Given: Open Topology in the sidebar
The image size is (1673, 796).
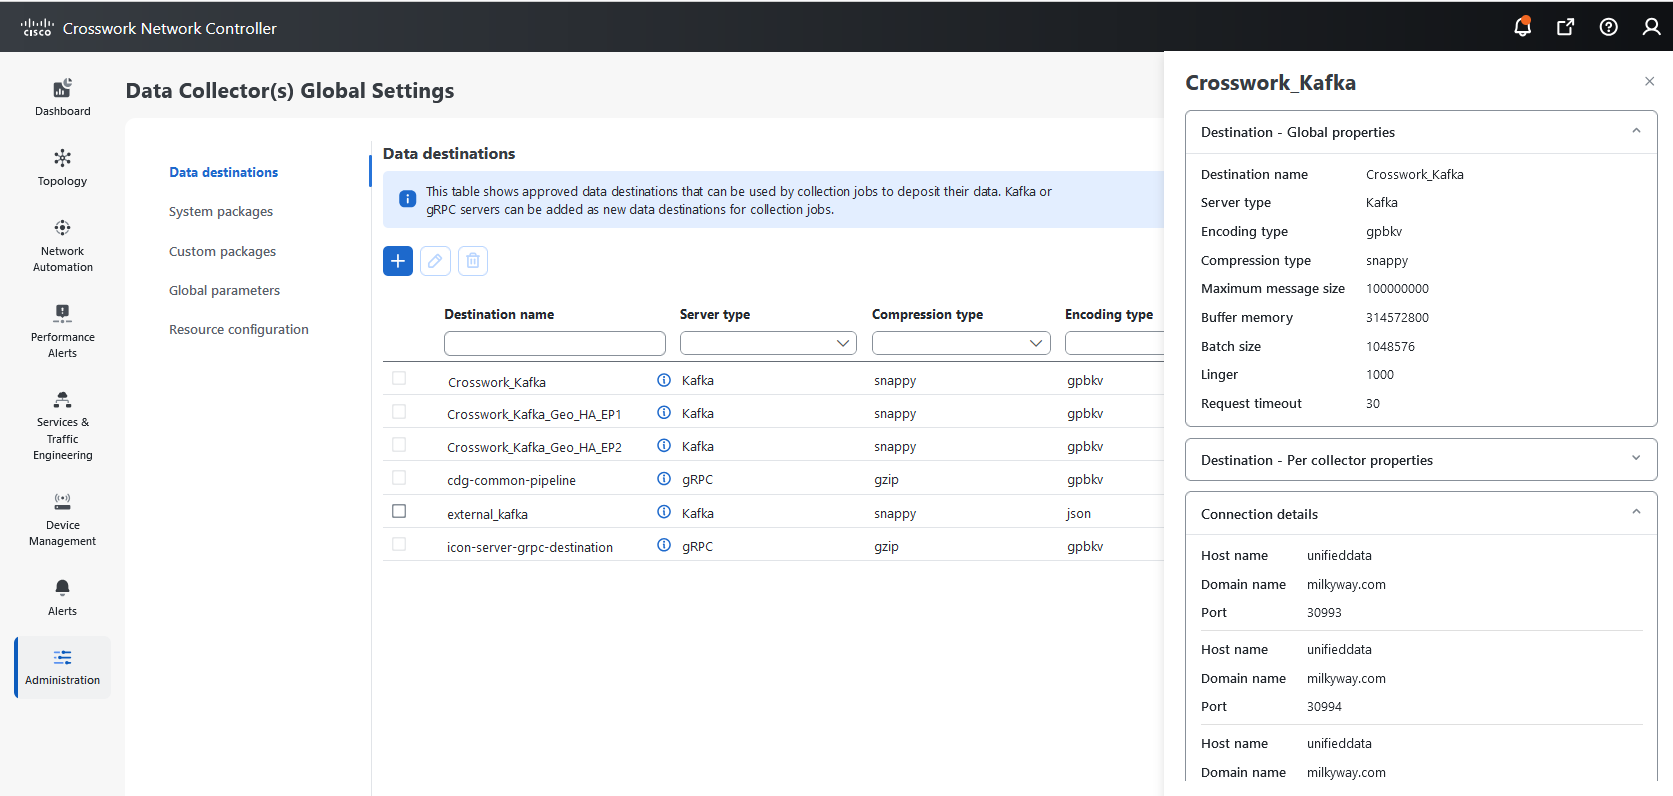Looking at the screenshot, I should 63,168.
